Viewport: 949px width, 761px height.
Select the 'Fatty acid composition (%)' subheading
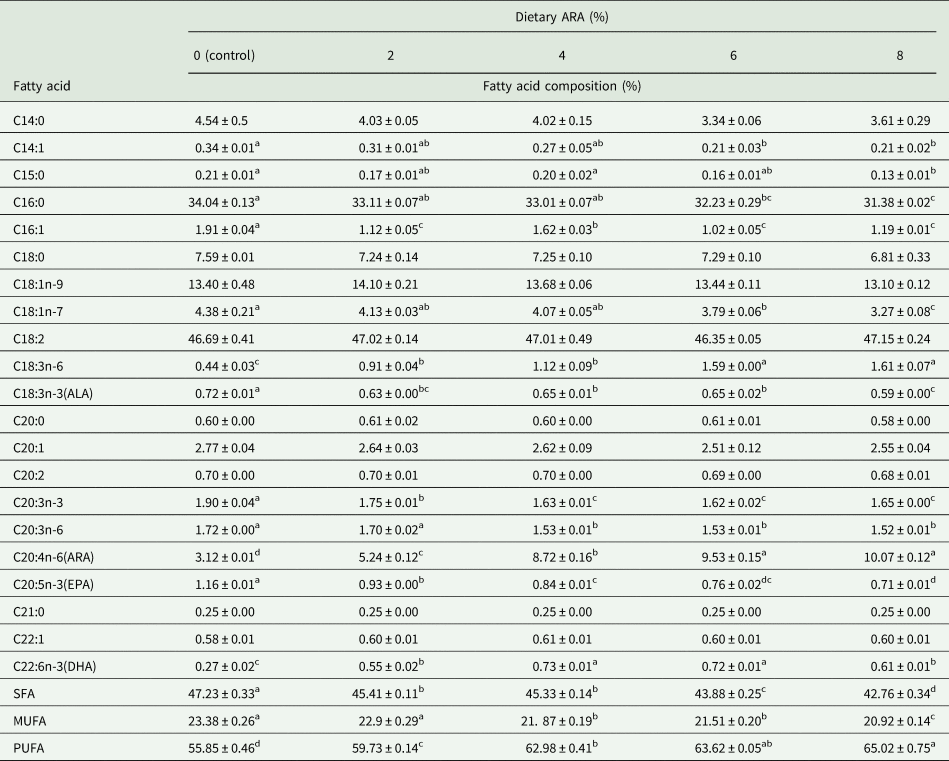click(x=565, y=87)
